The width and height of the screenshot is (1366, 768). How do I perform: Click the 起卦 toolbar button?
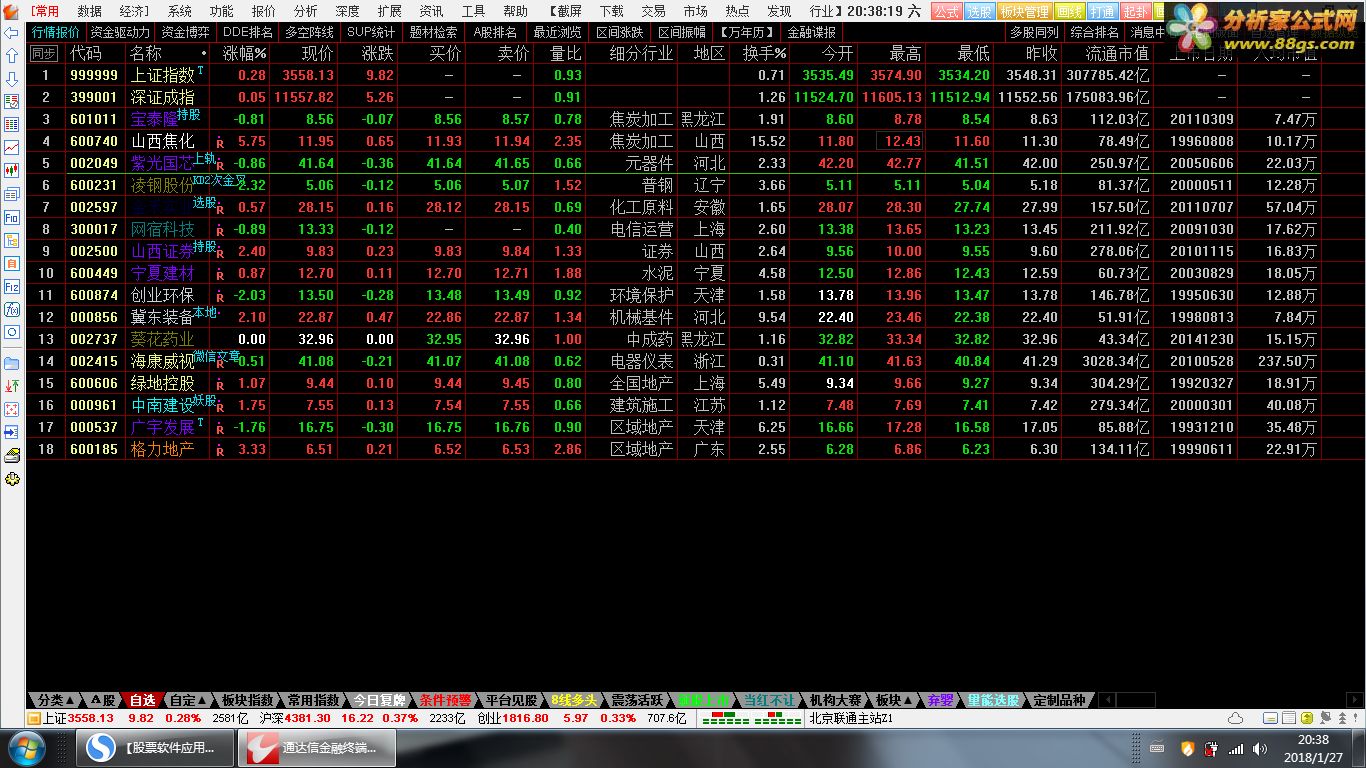click(1134, 11)
